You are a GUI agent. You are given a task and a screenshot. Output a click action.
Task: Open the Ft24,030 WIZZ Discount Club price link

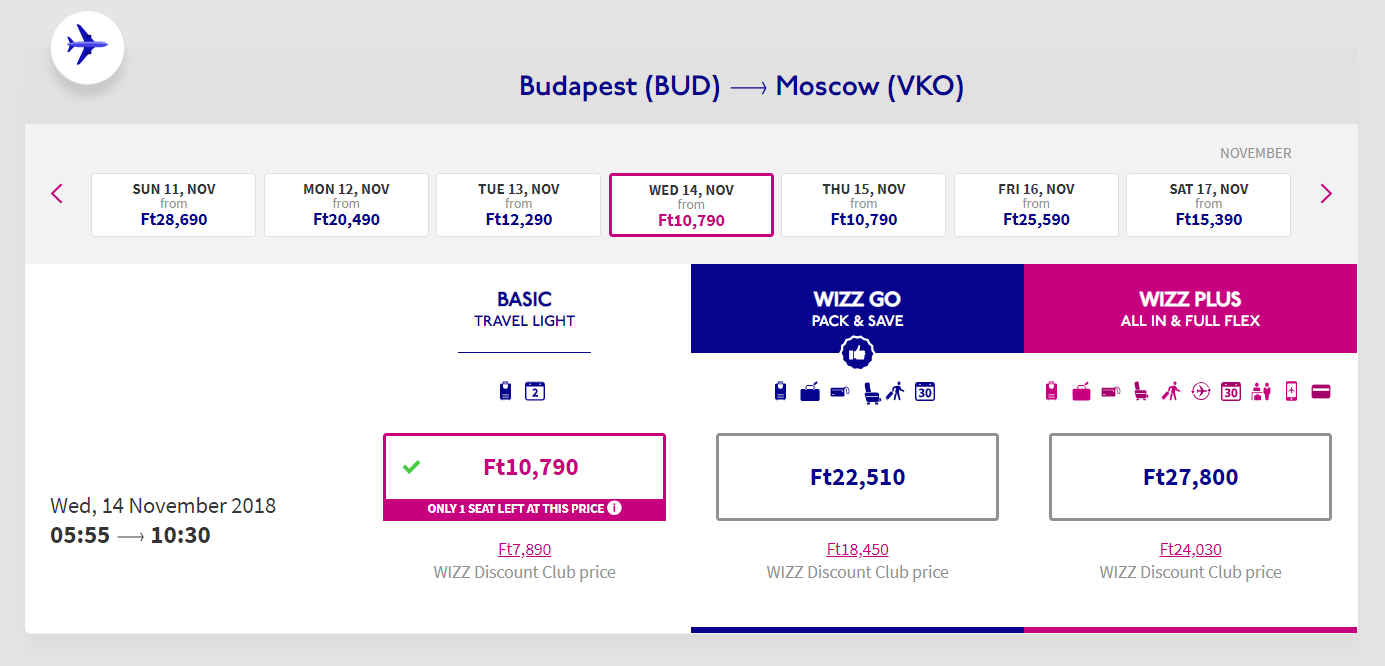pos(1190,549)
